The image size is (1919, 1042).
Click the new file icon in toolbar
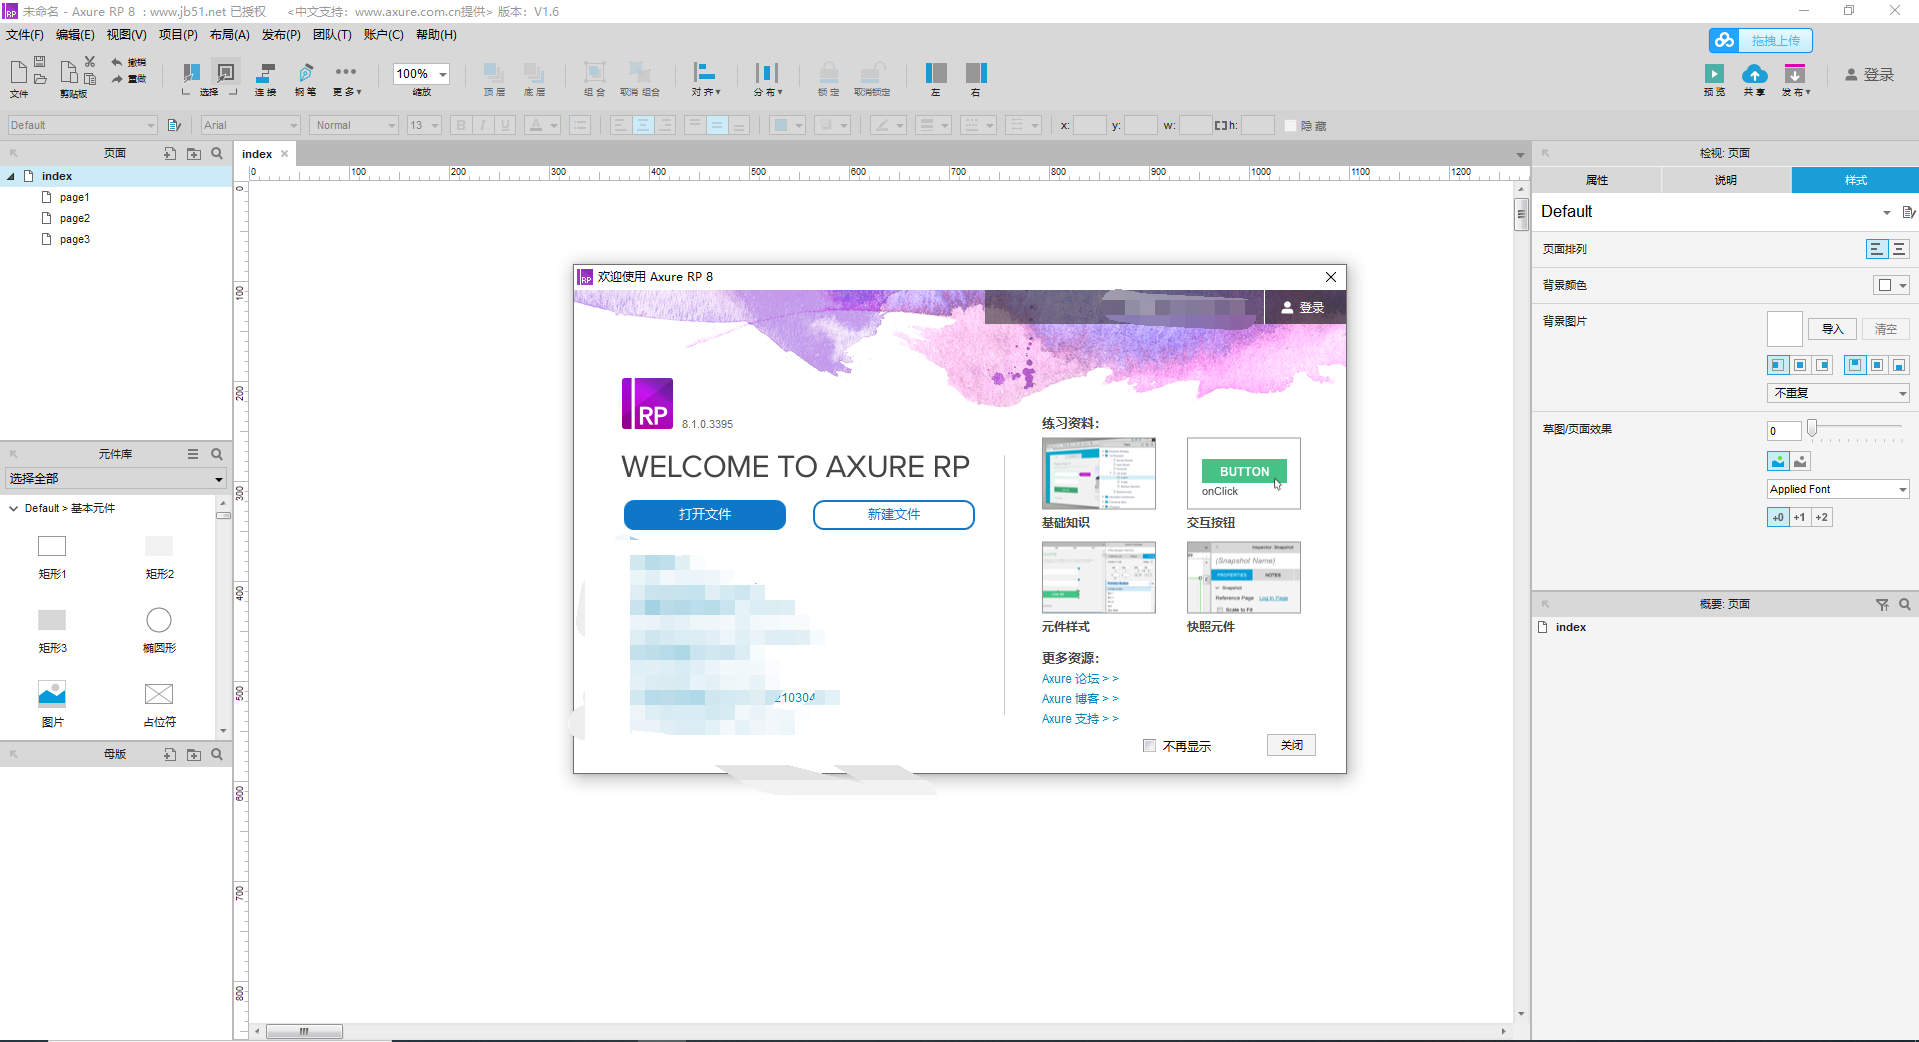[x=18, y=72]
